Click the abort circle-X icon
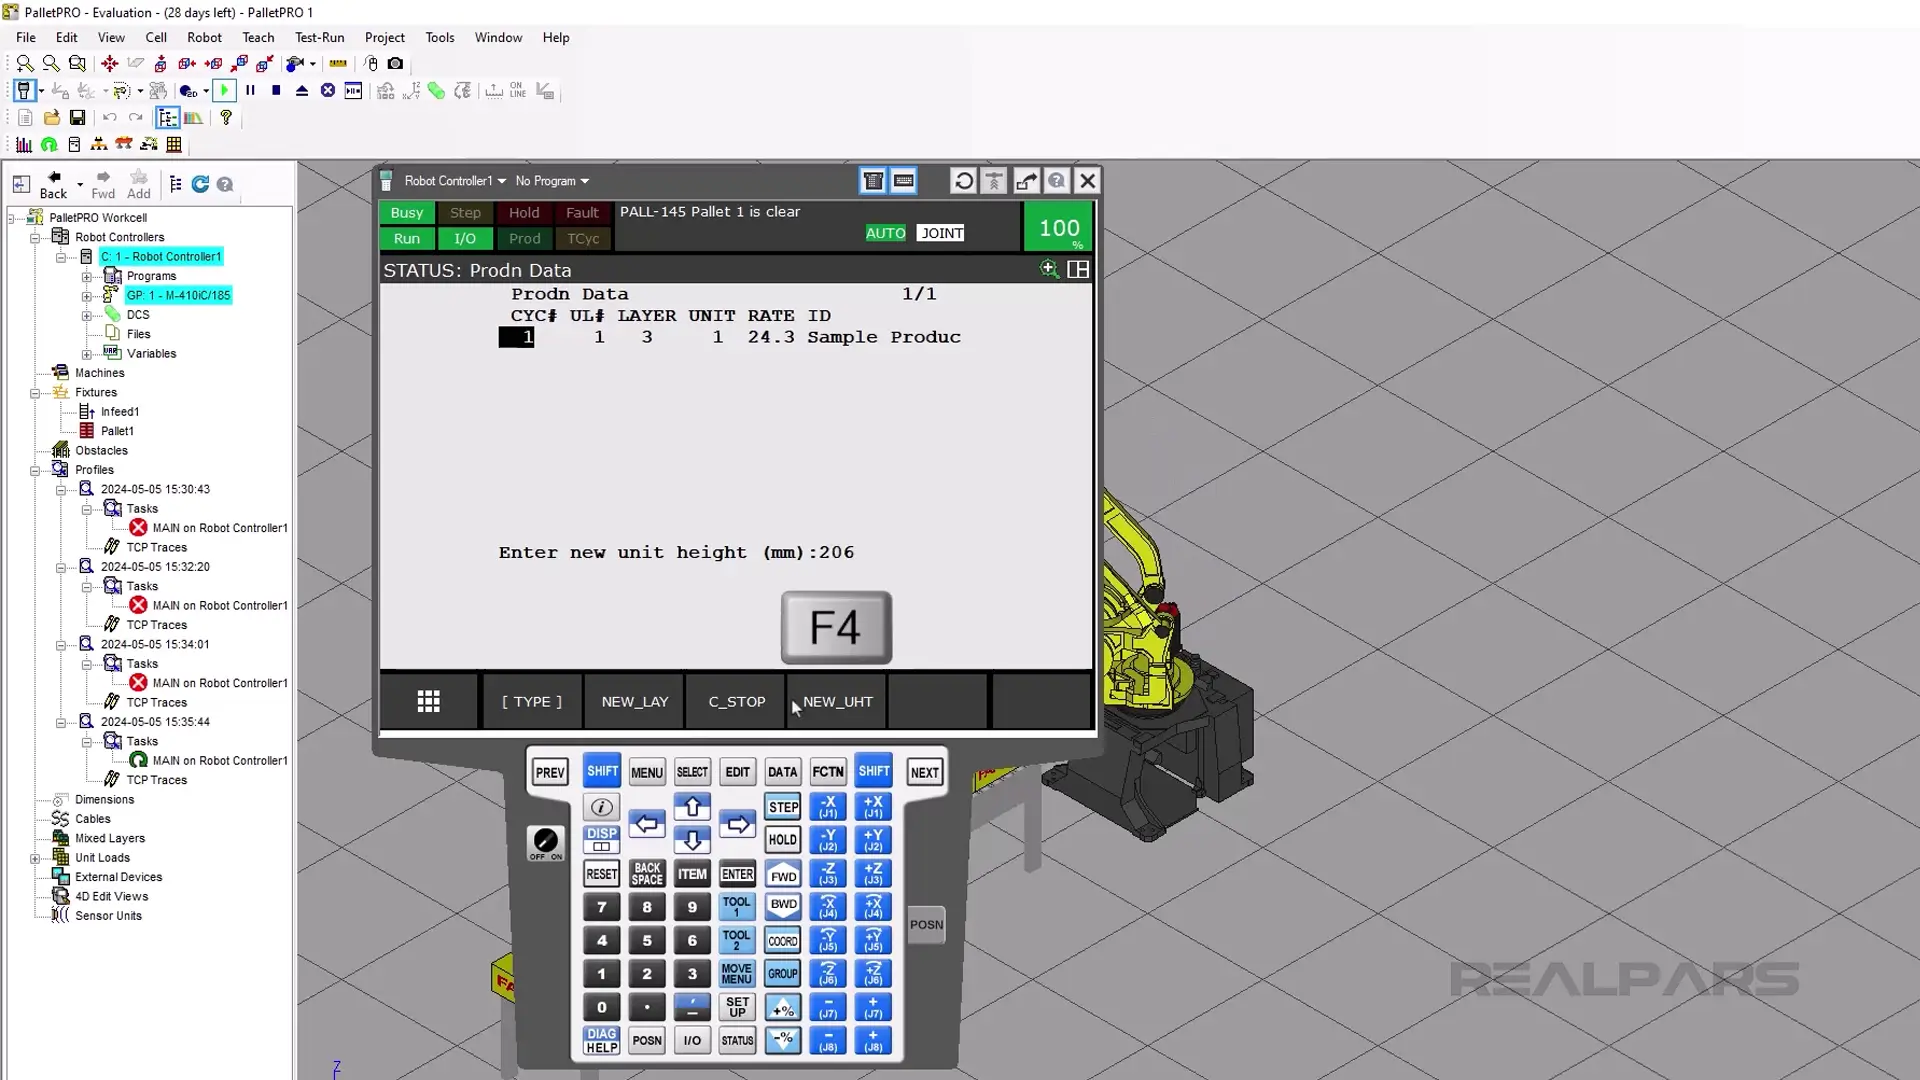 tap(328, 90)
